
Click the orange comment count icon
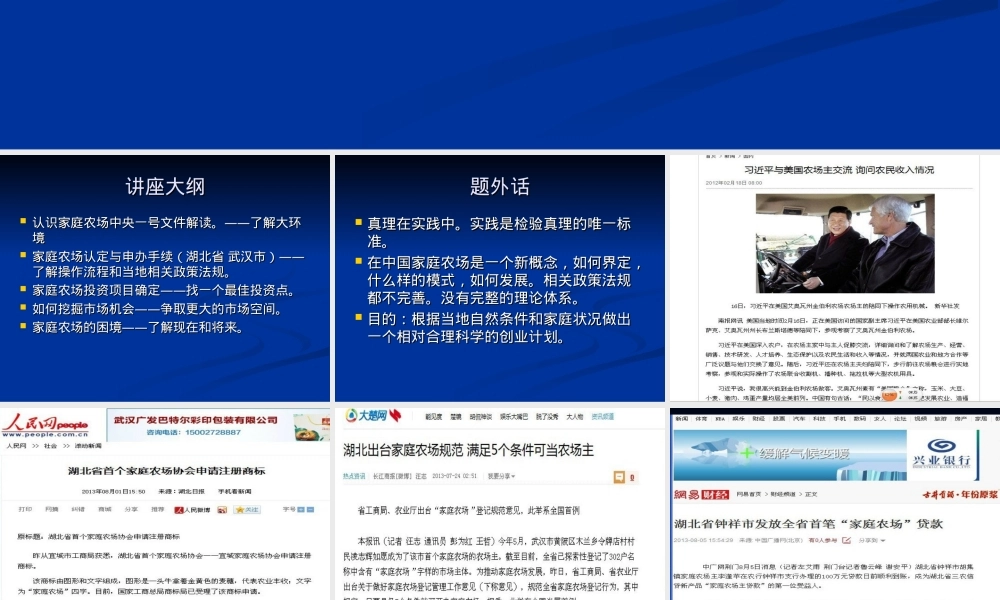(619, 477)
